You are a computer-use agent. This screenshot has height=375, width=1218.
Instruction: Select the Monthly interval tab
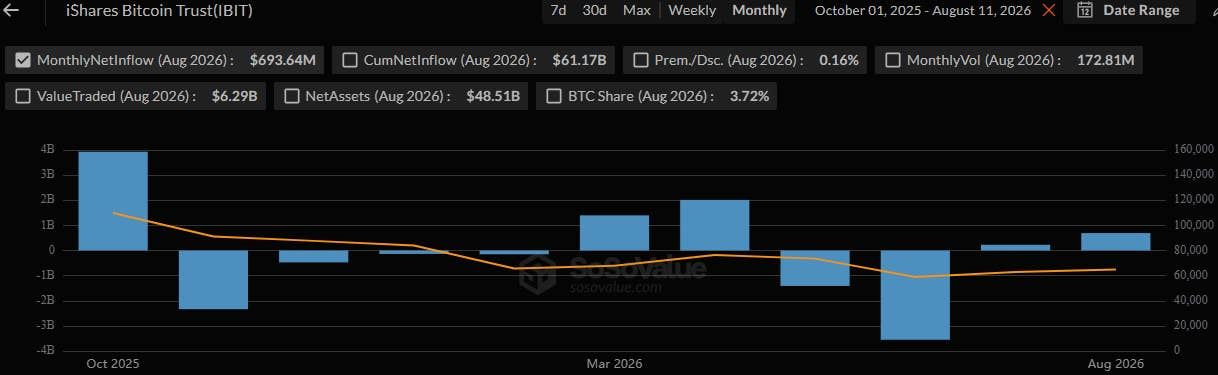[x=760, y=10]
